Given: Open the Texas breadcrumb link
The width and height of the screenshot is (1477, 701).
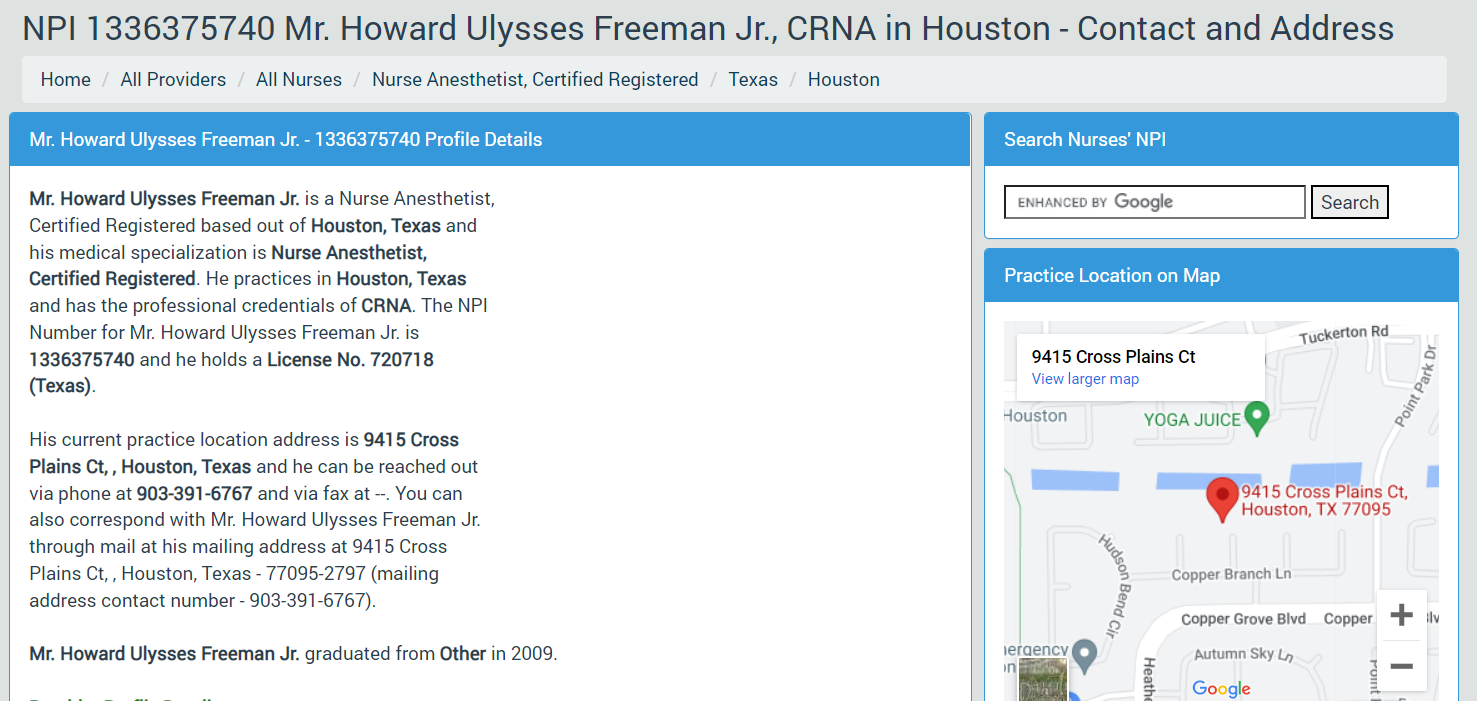Looking at the screenshot, I should pos(753,79).
